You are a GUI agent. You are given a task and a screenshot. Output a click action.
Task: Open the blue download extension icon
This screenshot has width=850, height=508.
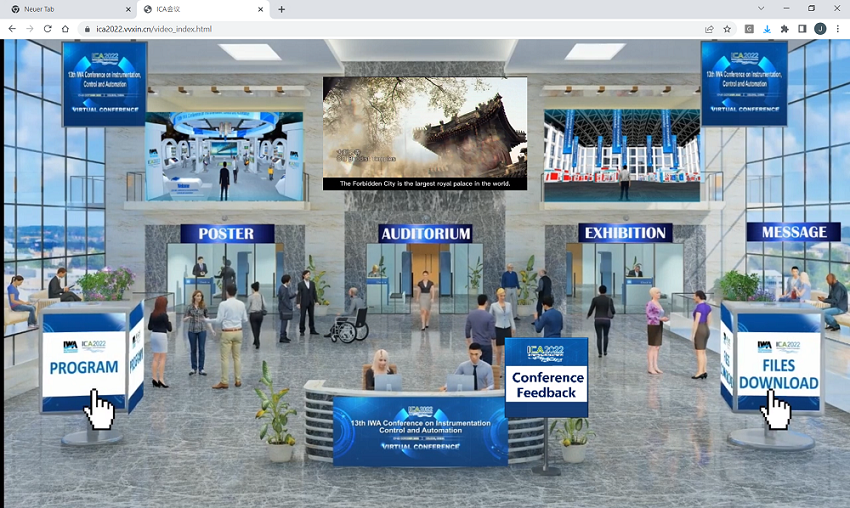767,29
